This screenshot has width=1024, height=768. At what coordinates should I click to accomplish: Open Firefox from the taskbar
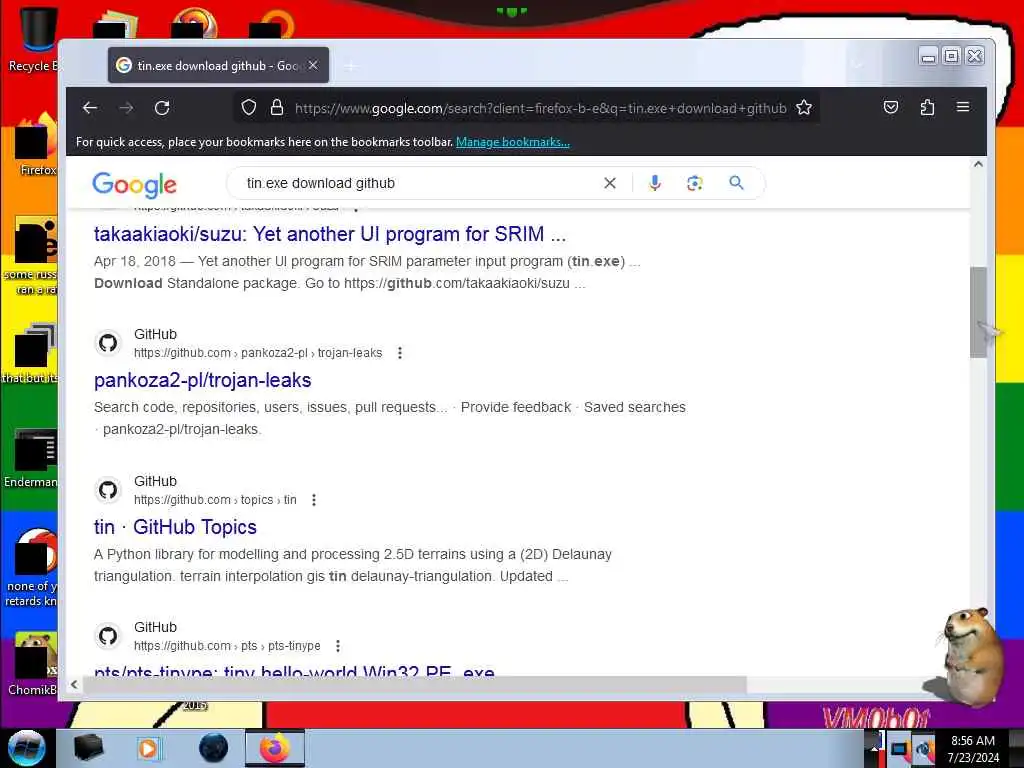tap(274, 748)
